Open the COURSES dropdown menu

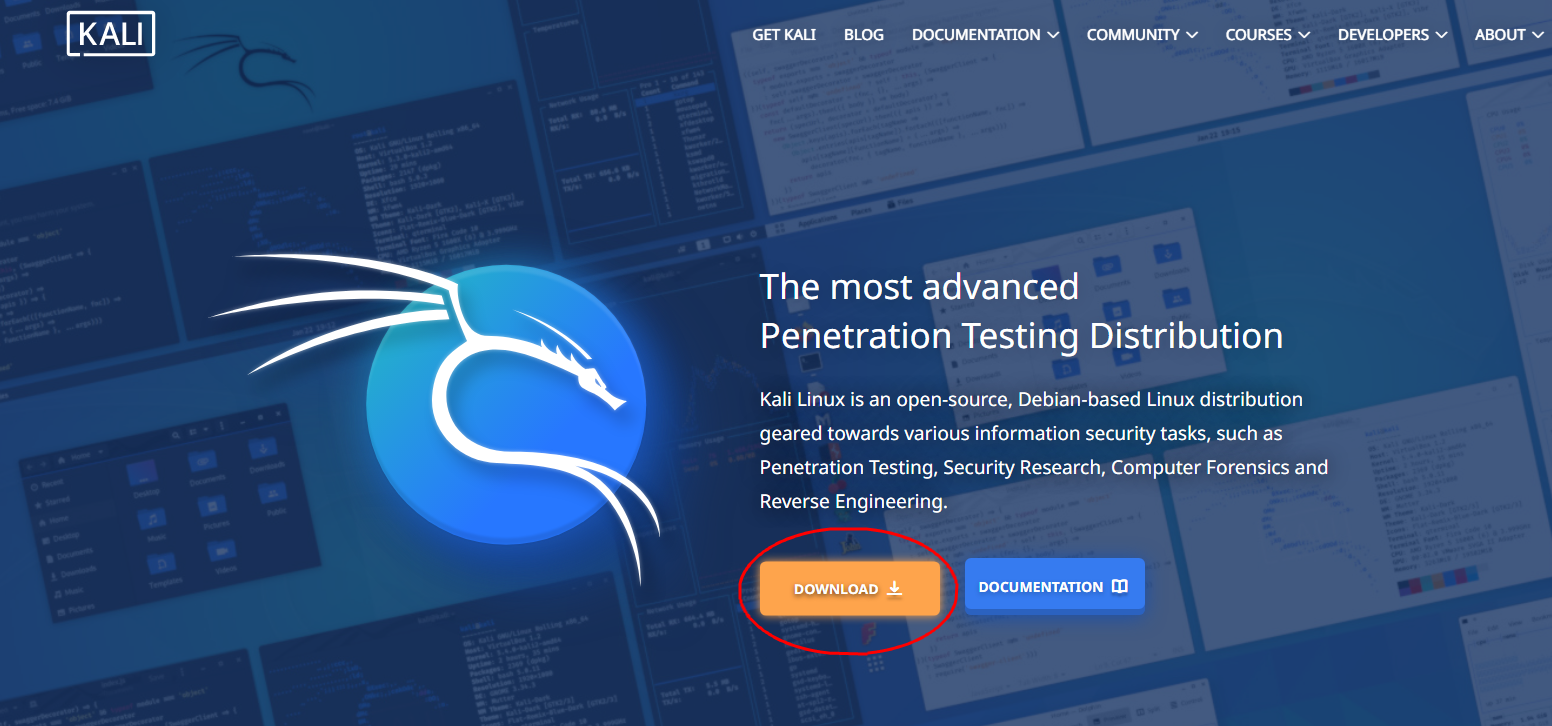pos(1267,35)
